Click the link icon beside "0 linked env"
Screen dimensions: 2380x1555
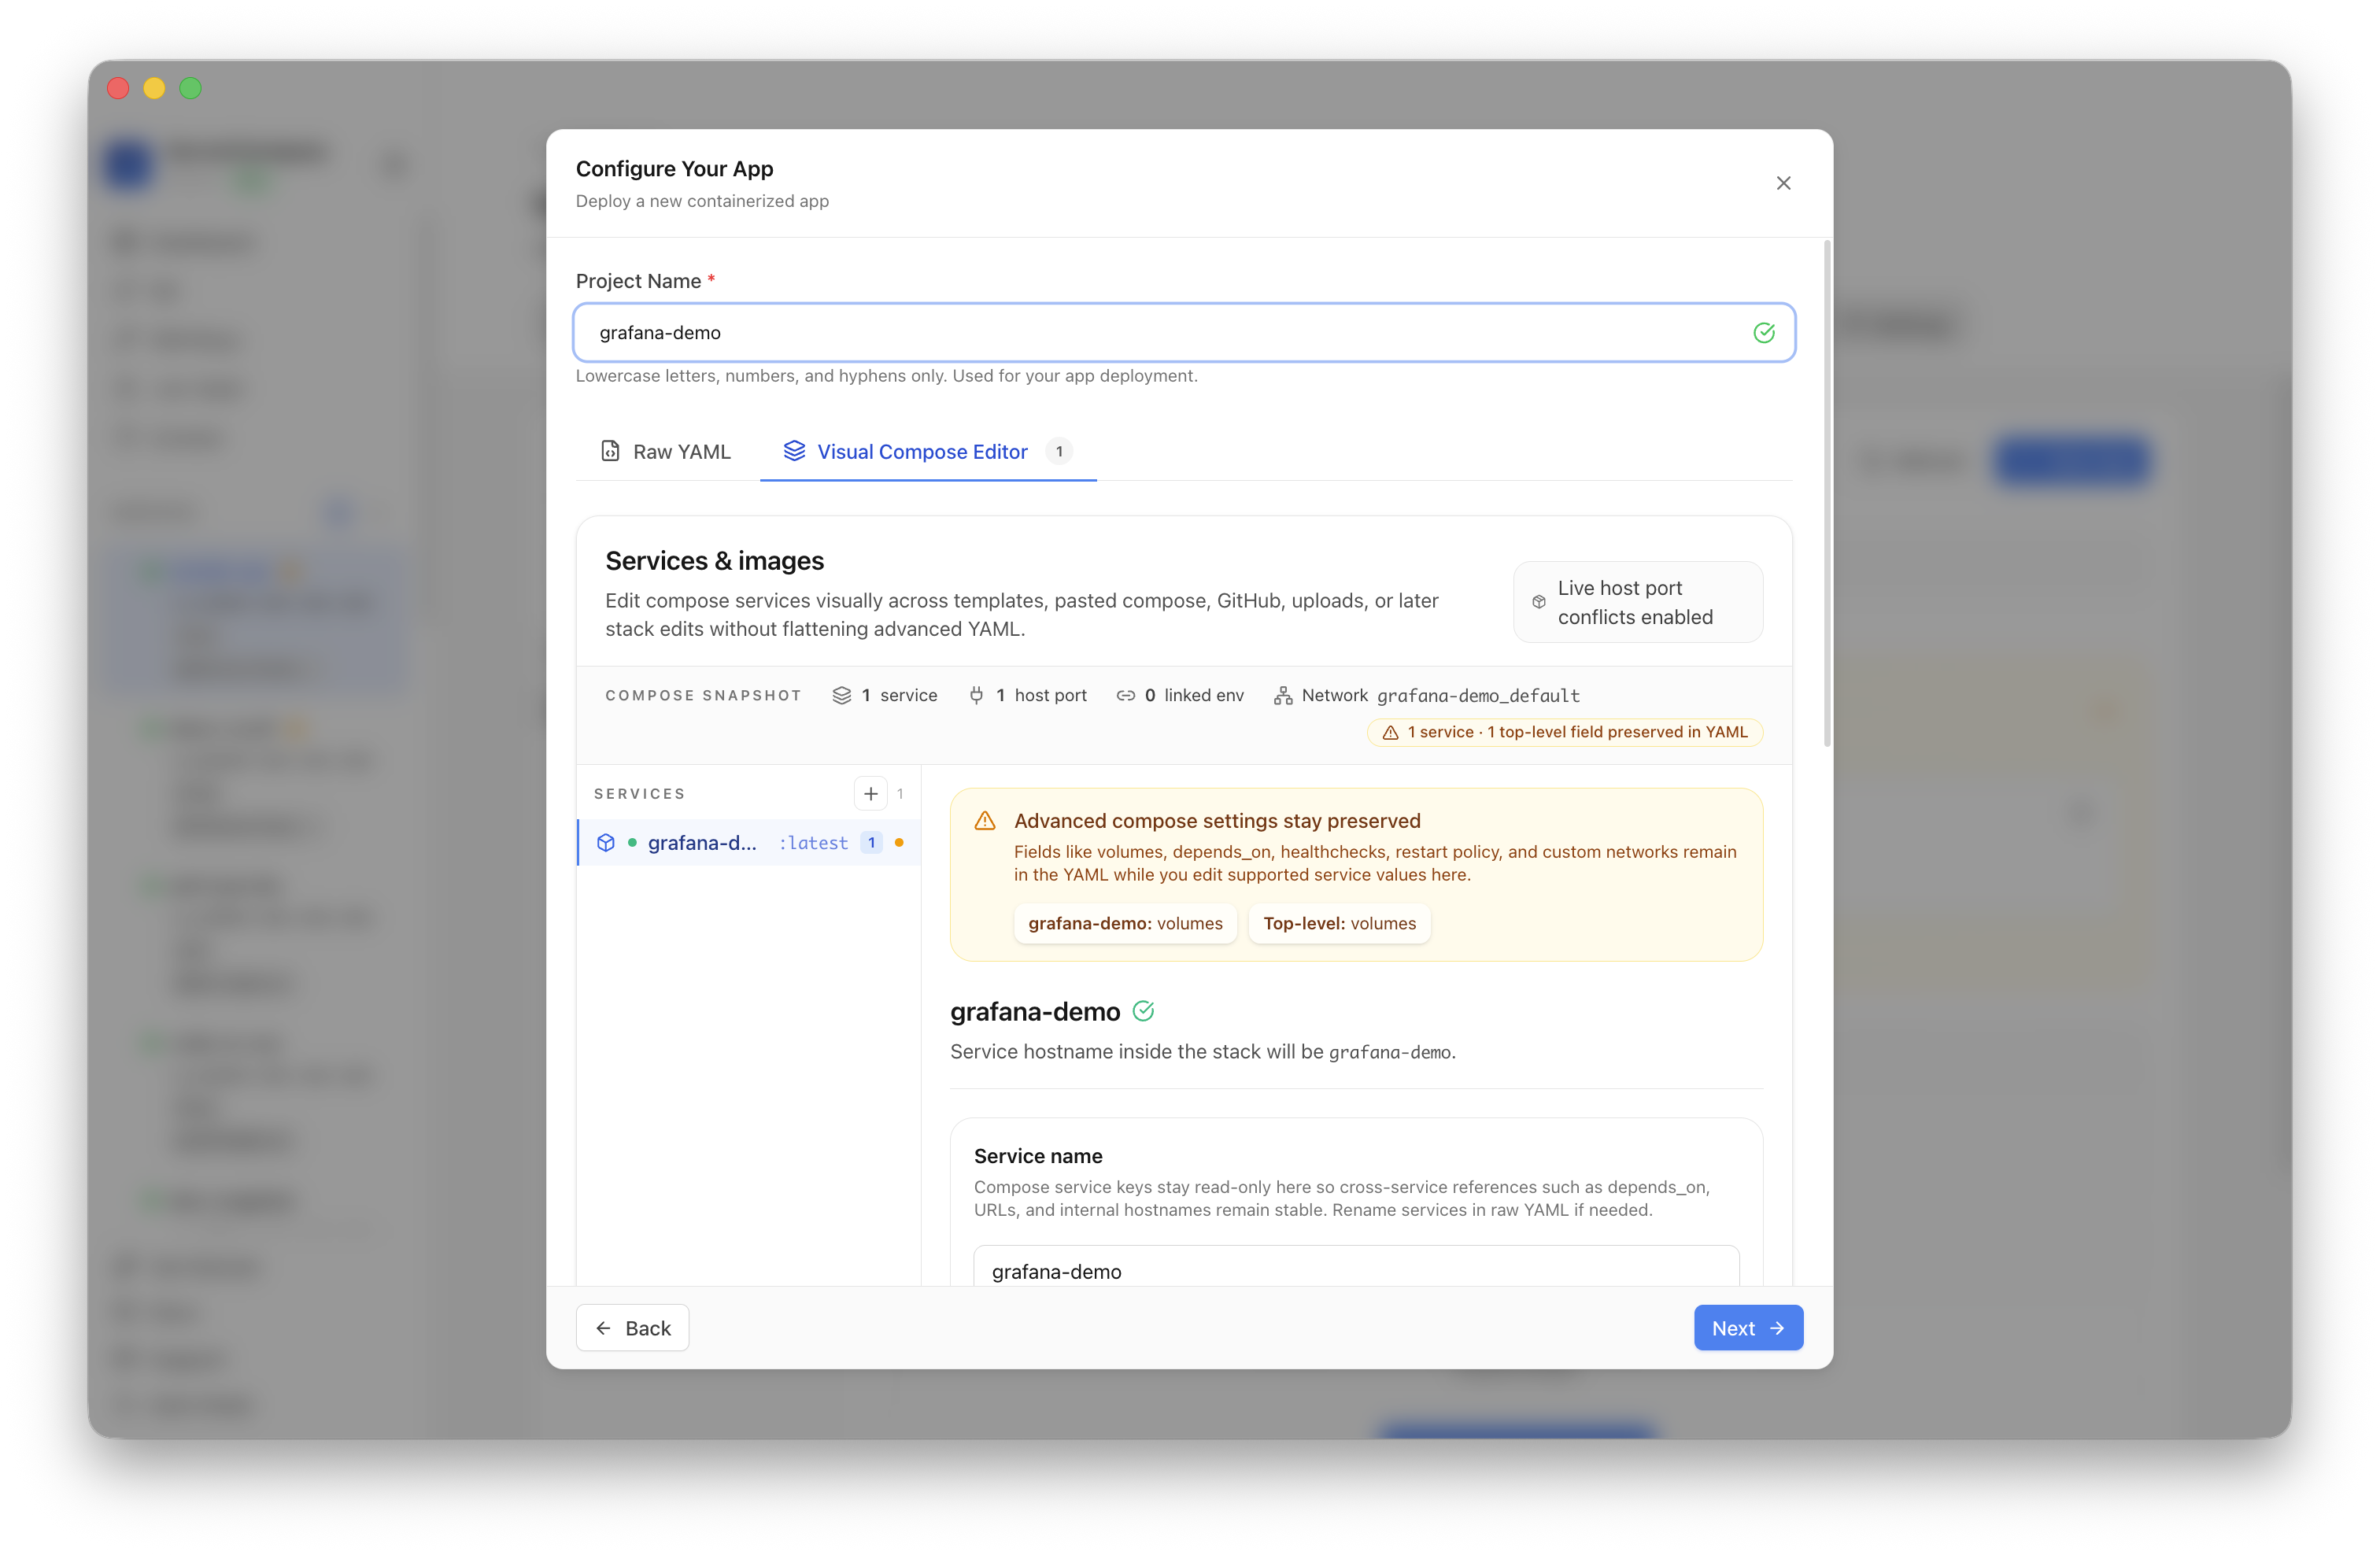1125,695
